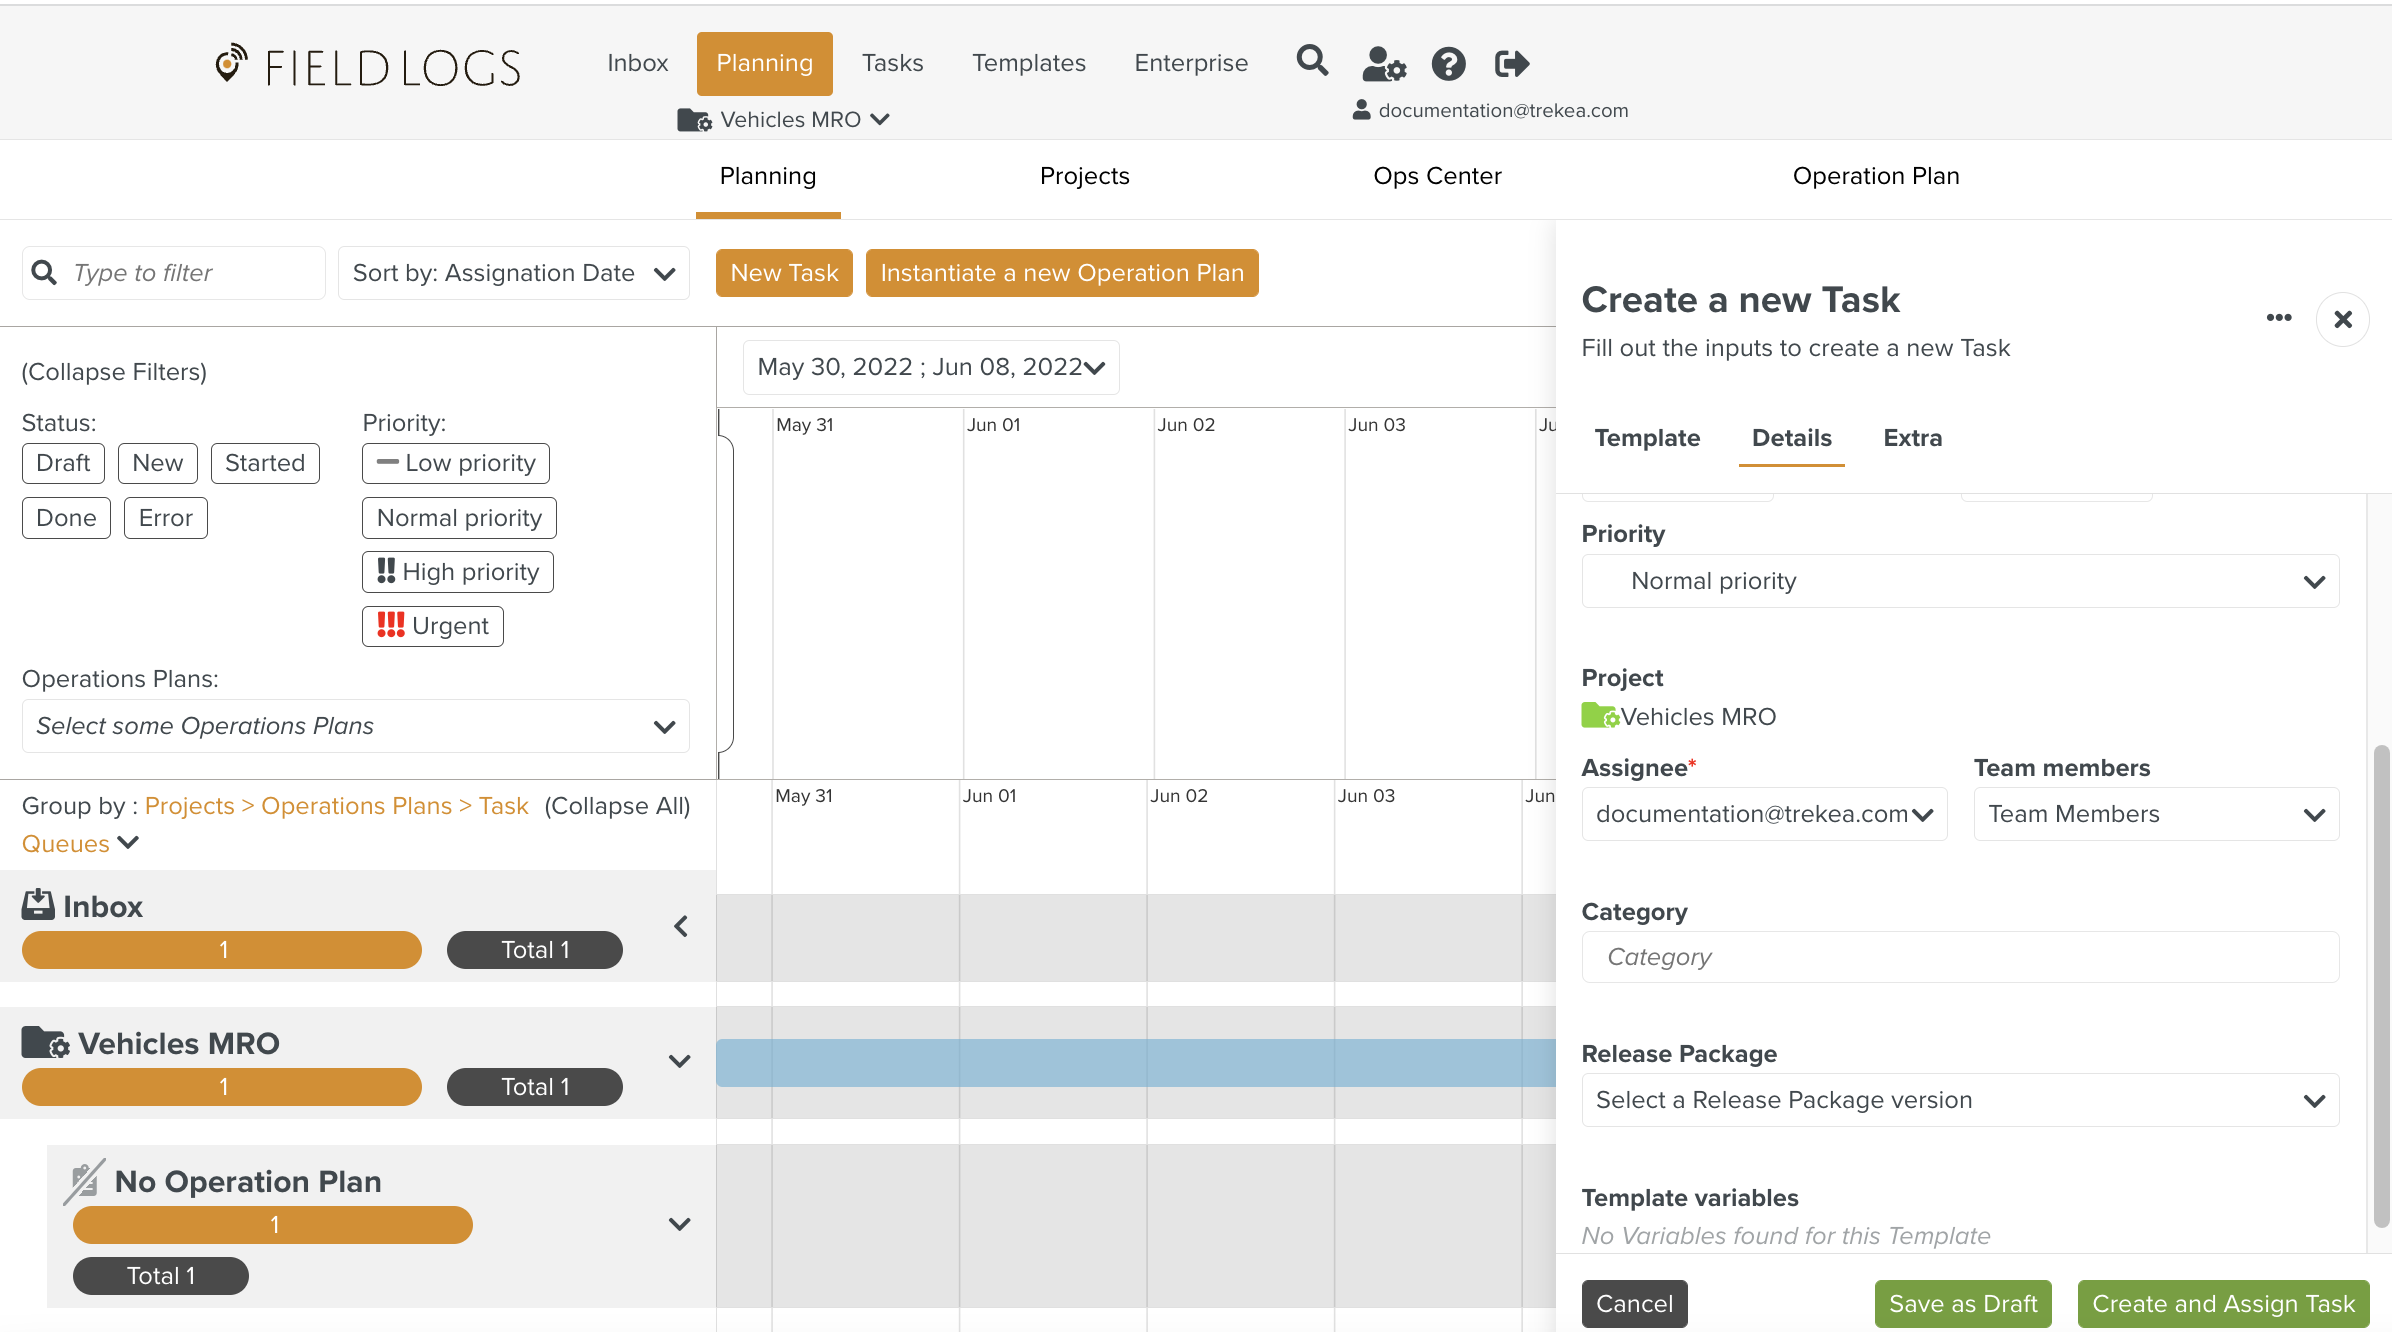
Task: Click the Category input field
Action: click(x=1959, y=957)
